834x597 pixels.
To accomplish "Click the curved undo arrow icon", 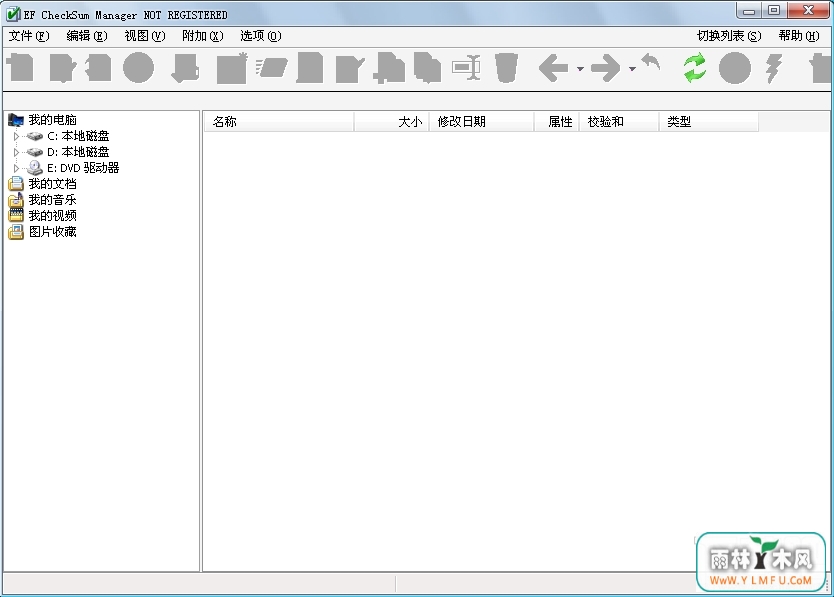I will [650, 62].
